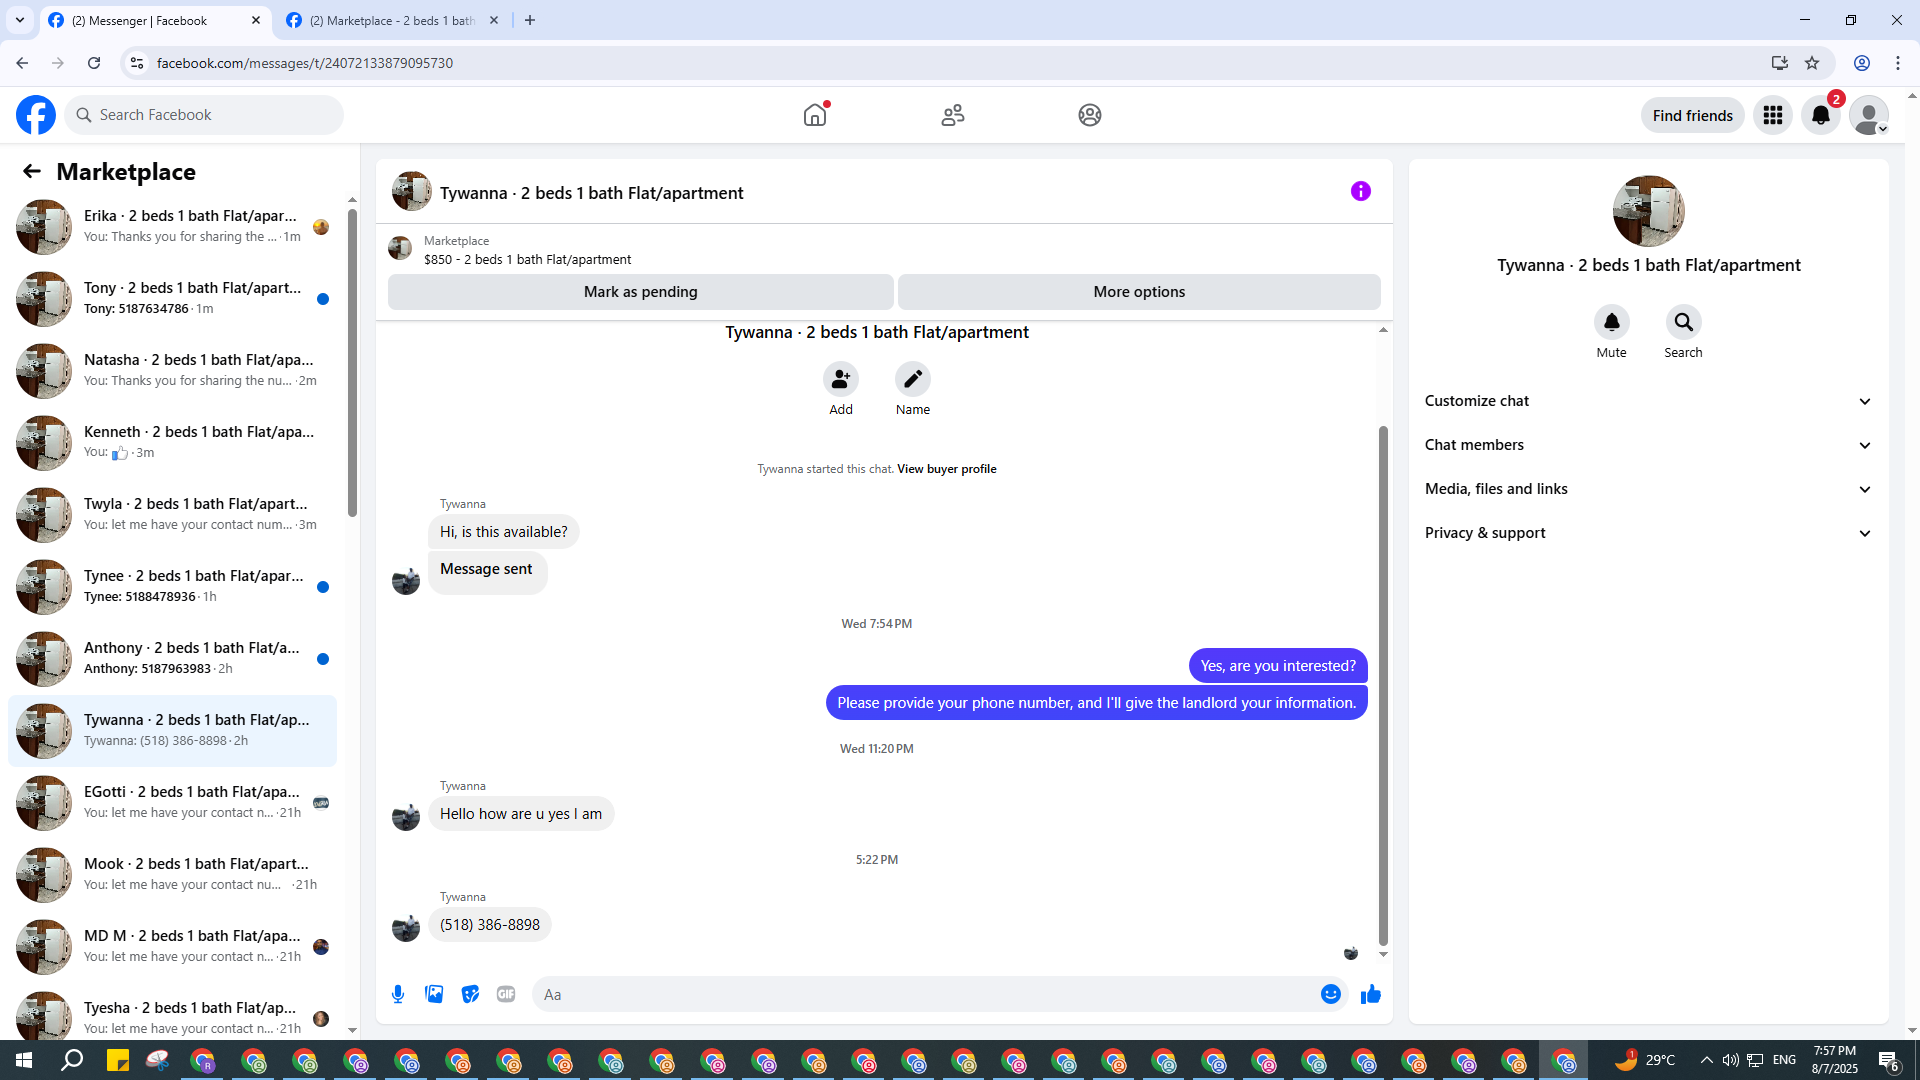Open the Windows action center notifications
This screenshot has width=1920, height=1080.
1889,1060
